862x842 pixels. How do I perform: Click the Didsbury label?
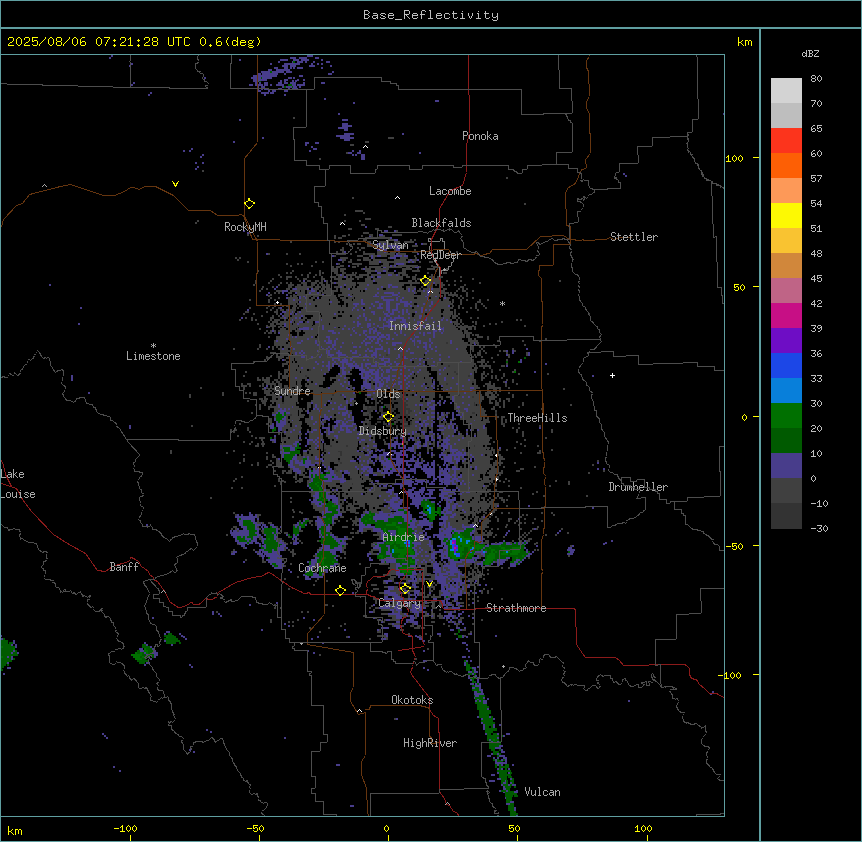coord(383,431)
